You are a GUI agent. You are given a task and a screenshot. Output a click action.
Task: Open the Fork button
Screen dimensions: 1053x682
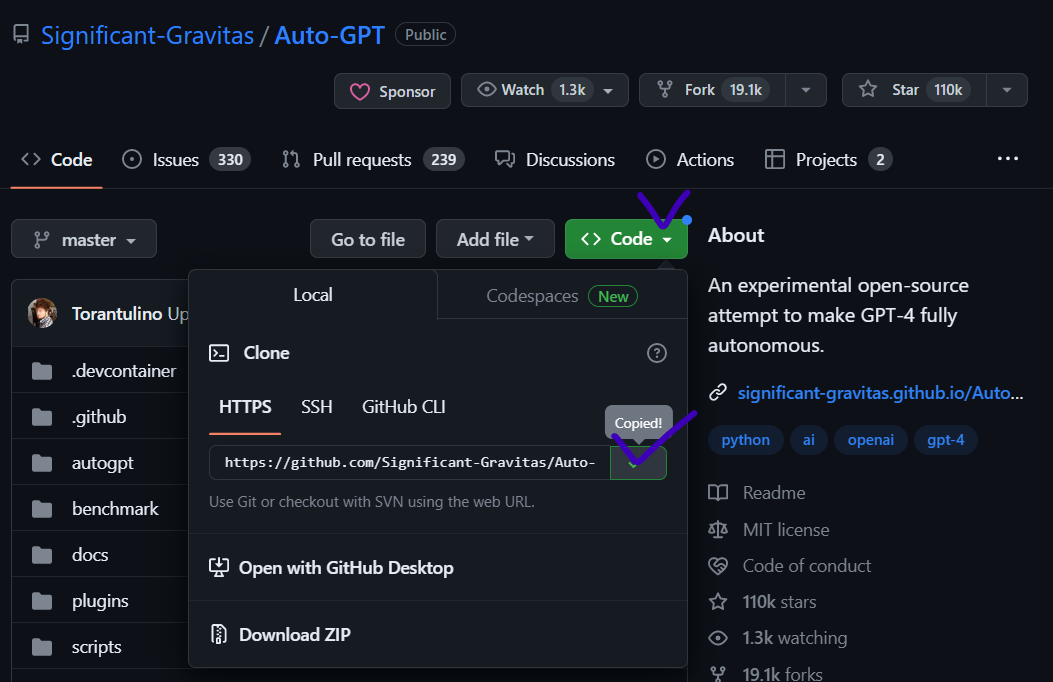[712, 90]
